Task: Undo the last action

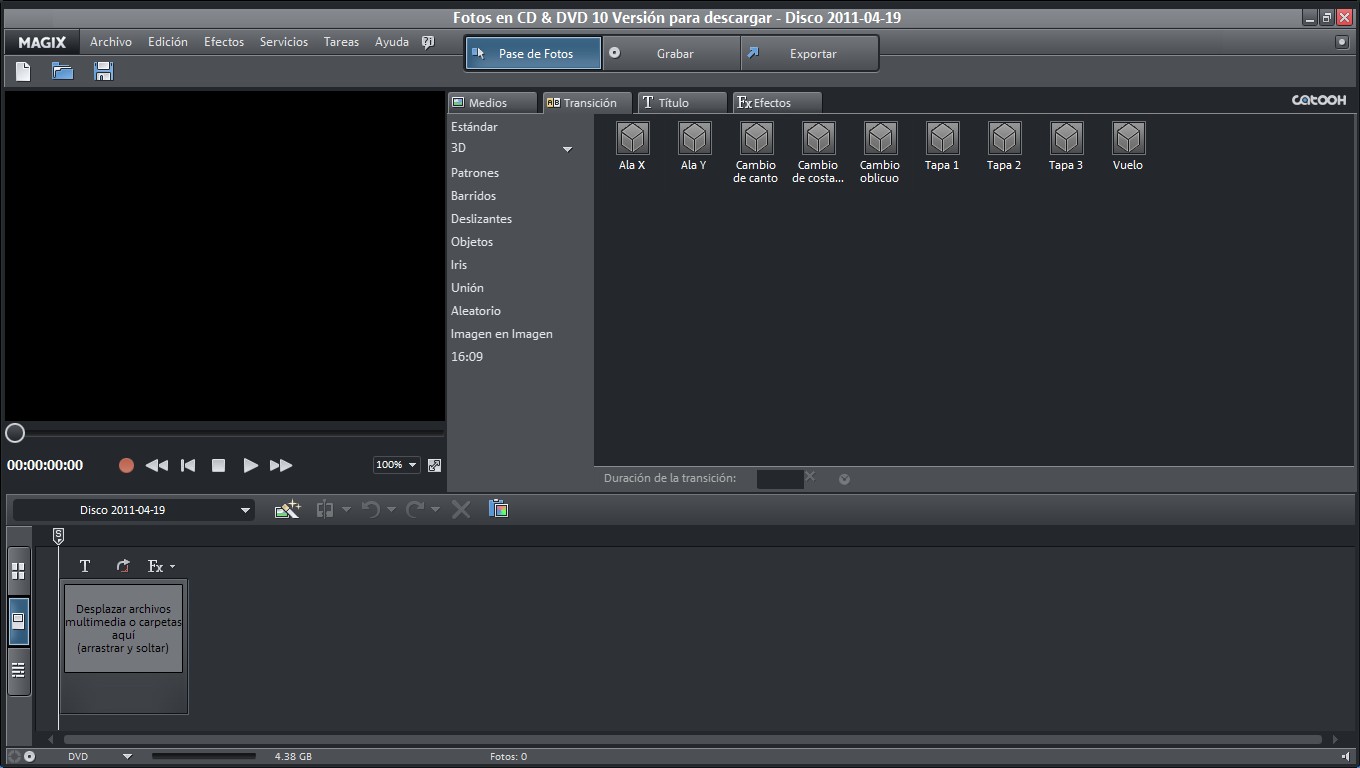Action: tap(370, 509)
